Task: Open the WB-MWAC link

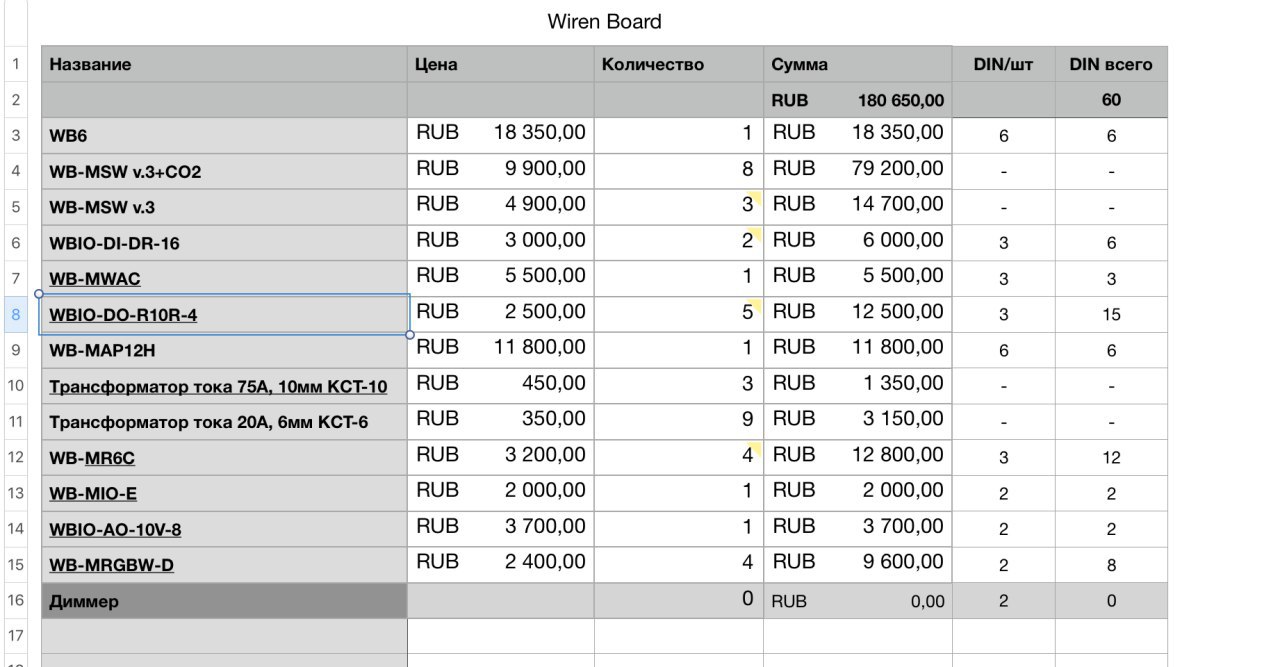Action: coord(95,279)
